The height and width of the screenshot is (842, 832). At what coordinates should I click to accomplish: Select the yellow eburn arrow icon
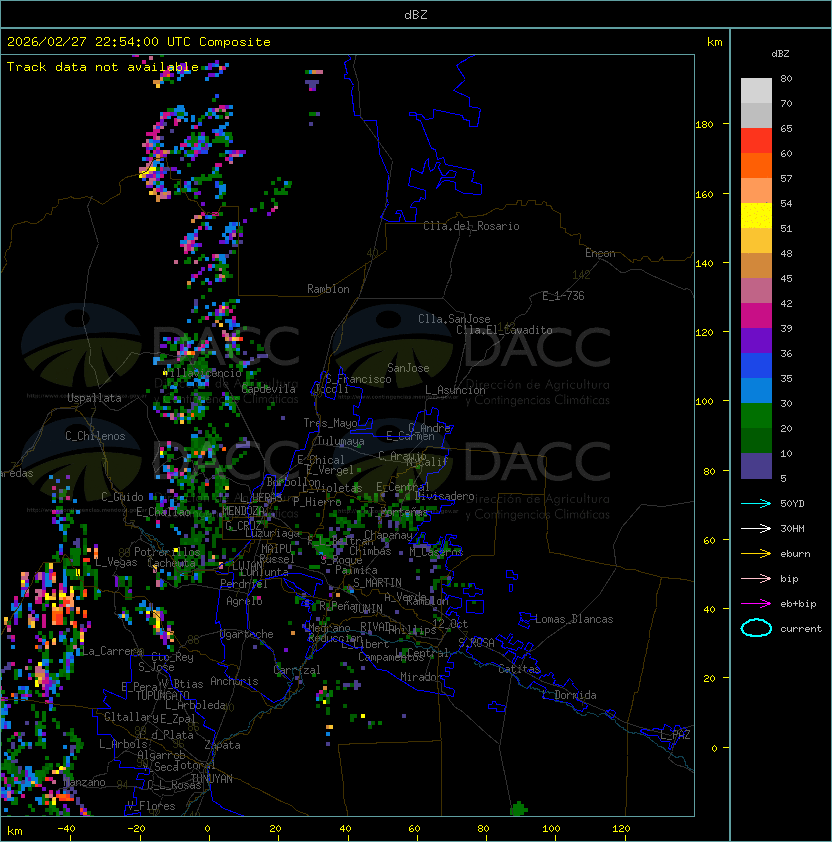tap(756, 553)
